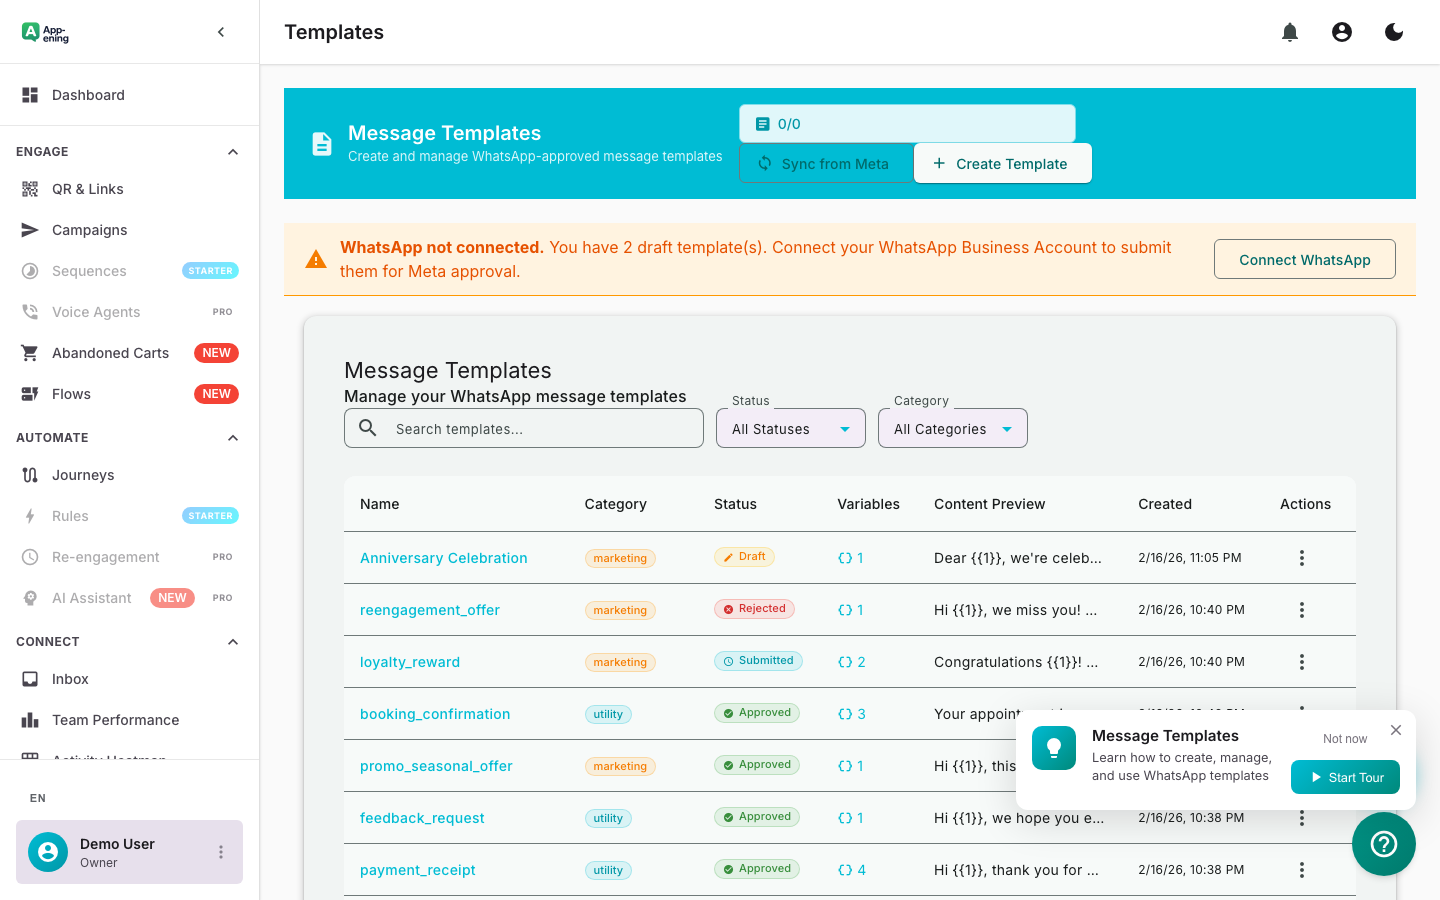Collapse the left sidebar with the chevron
1440x900 pixels.
click(220, 31)
